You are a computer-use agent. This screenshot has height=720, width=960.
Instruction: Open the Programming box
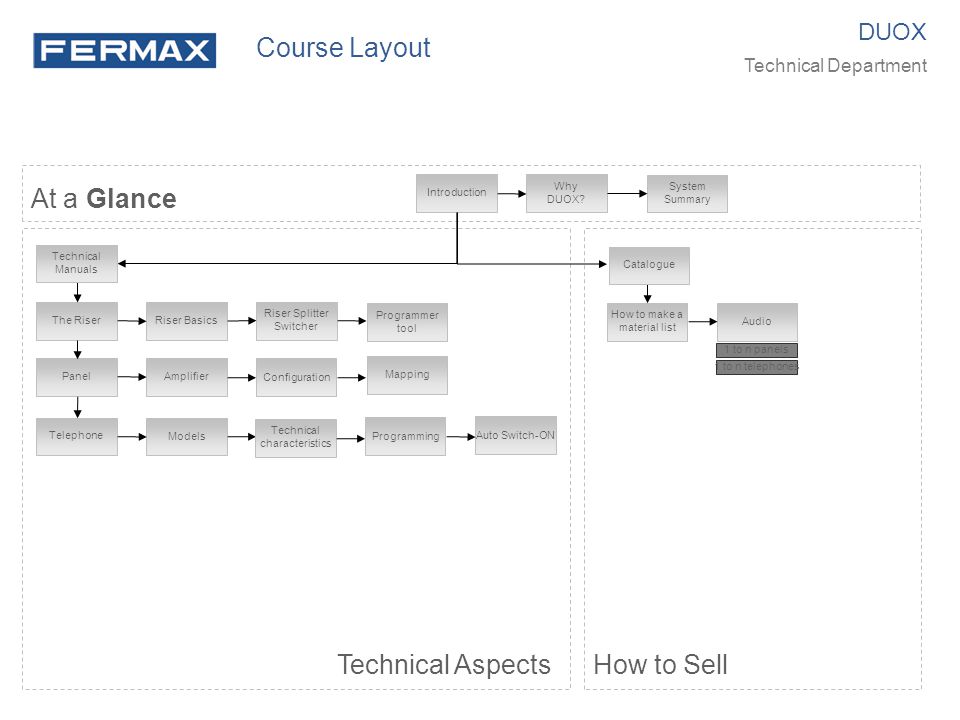(x=405, y=437)
